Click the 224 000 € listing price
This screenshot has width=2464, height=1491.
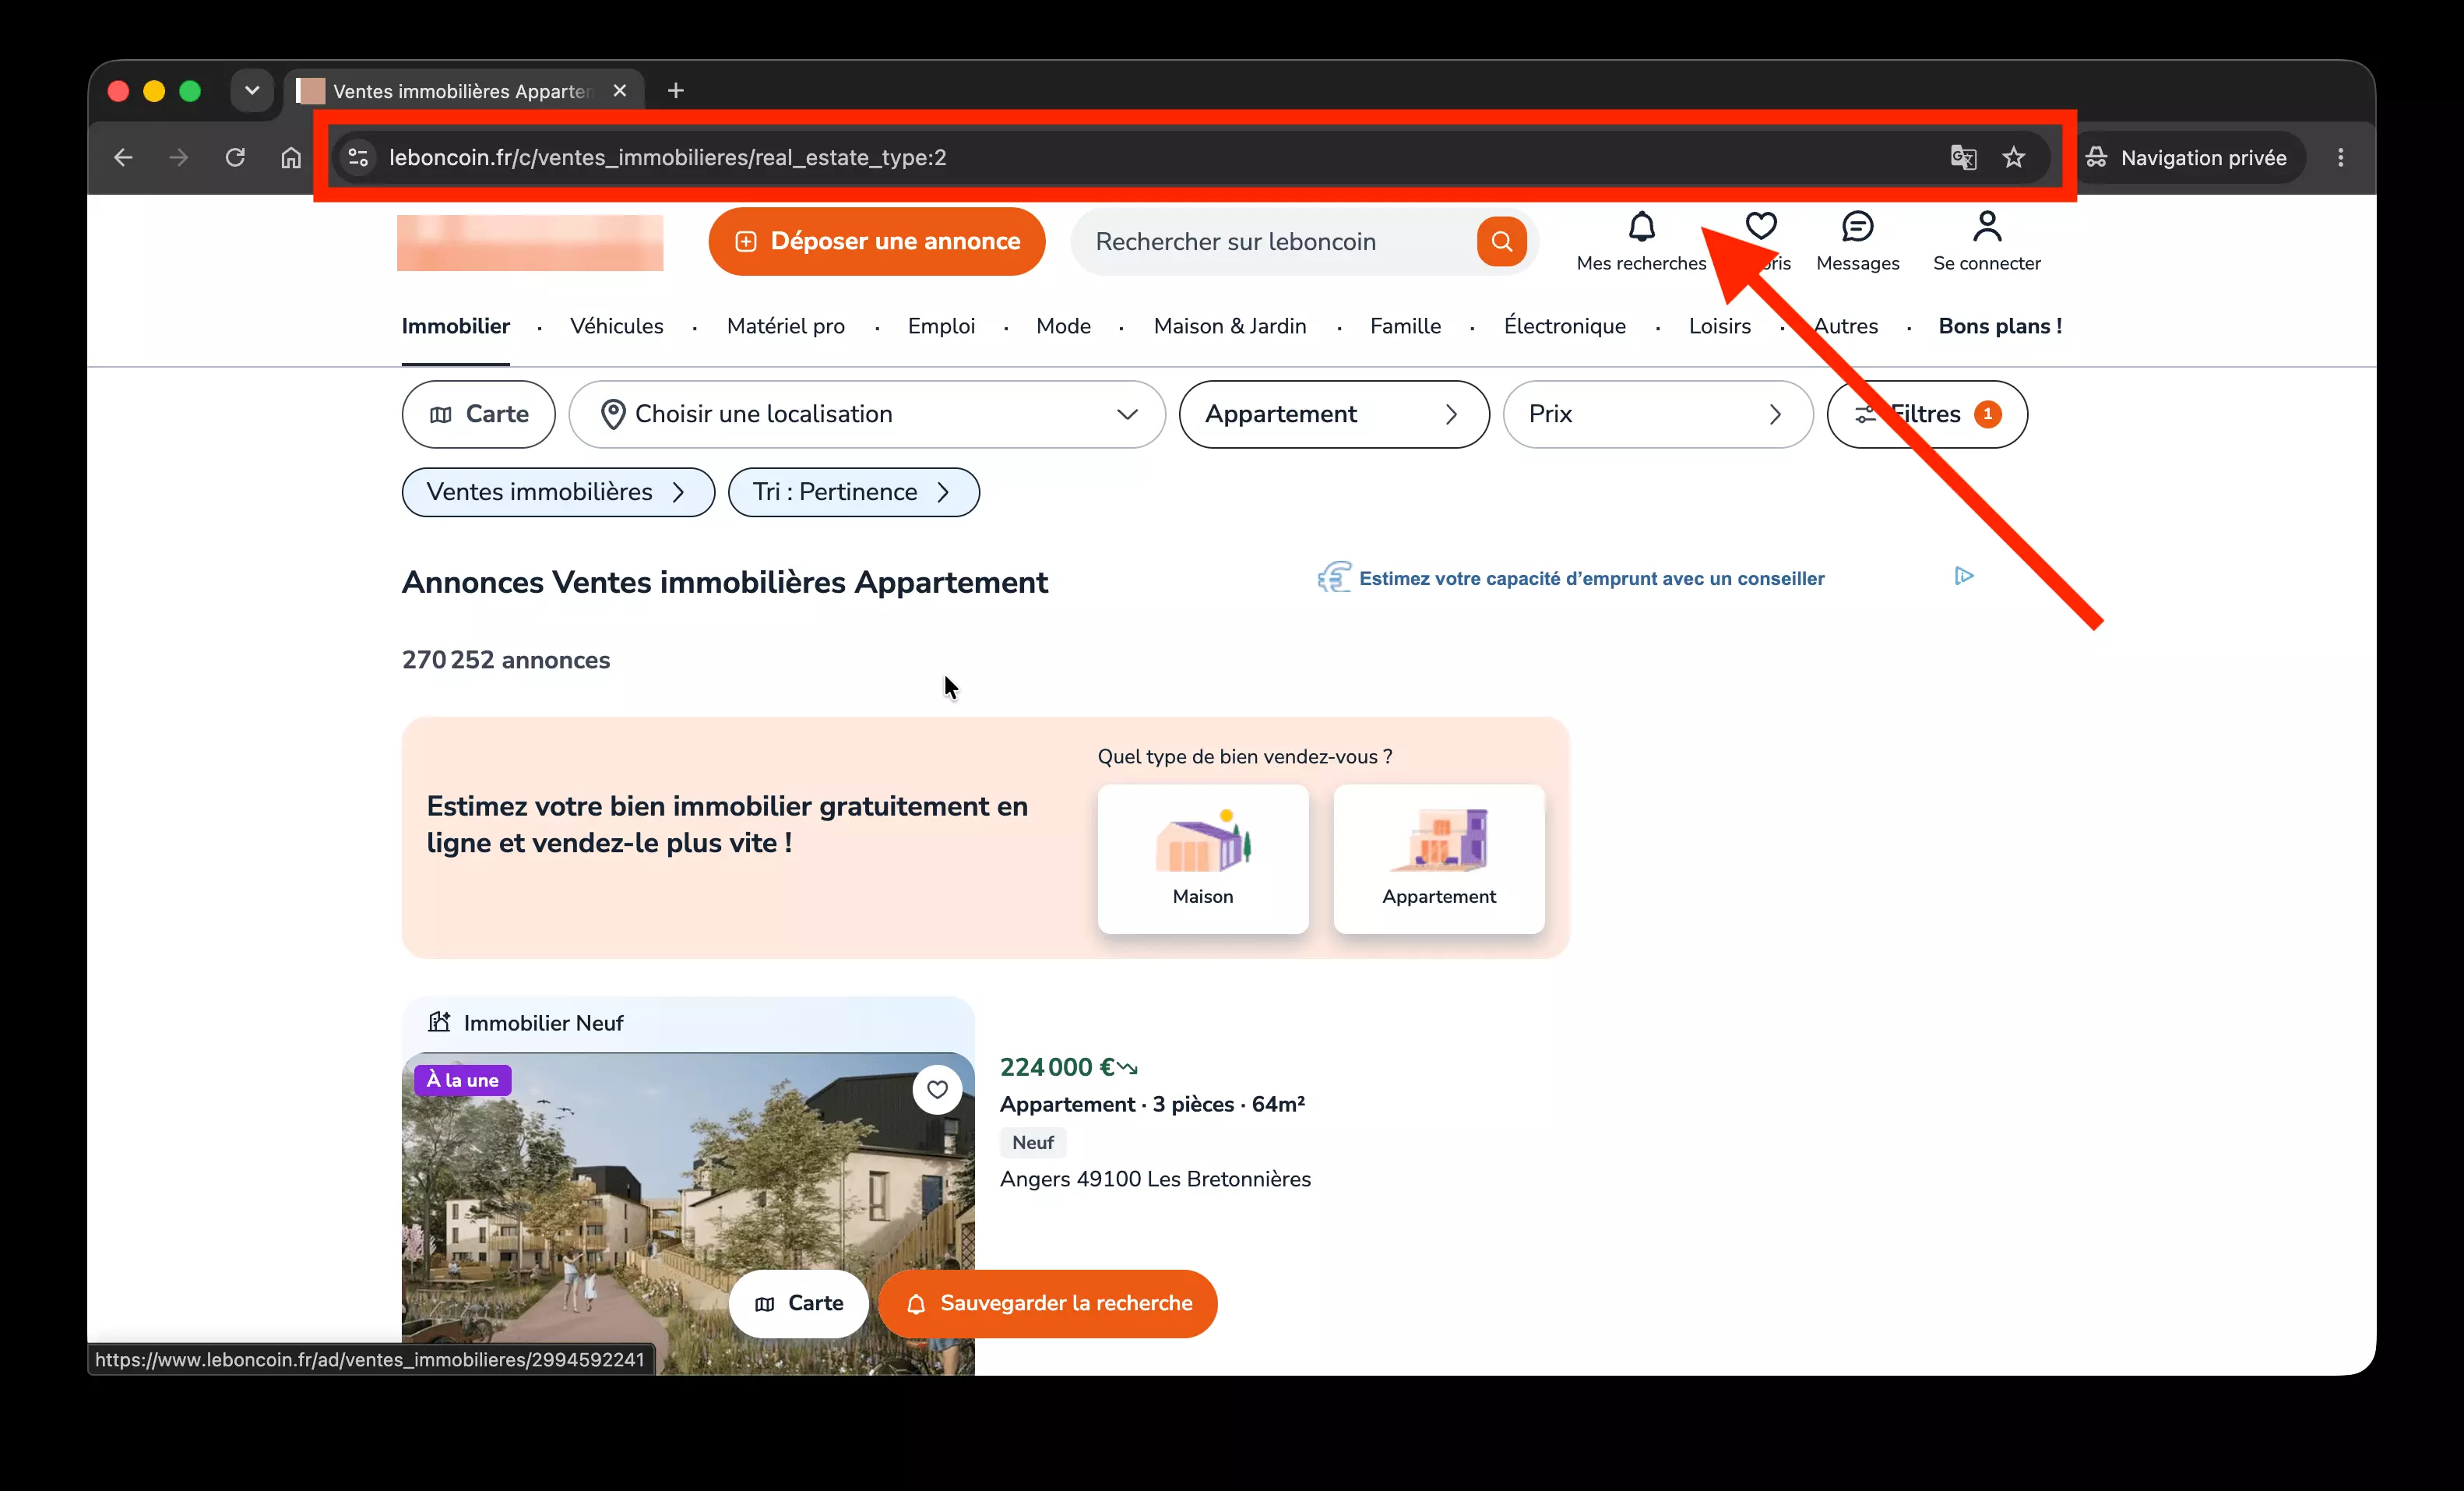(1058, 1067)
